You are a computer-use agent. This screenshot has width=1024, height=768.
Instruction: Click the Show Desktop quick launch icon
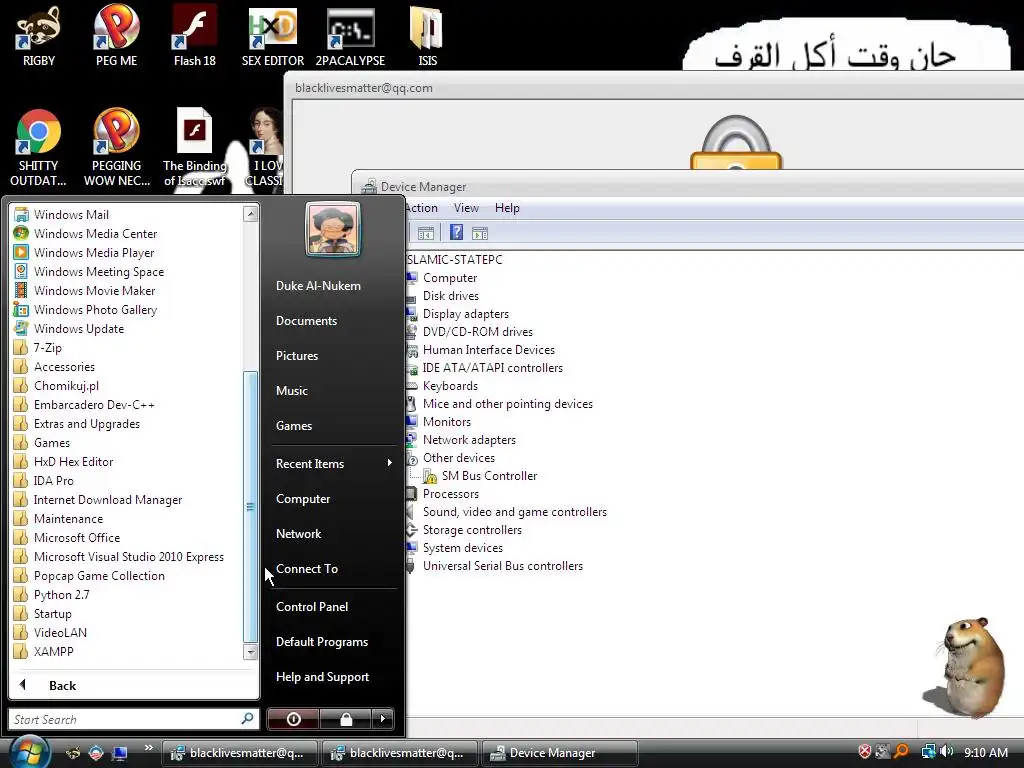120,753
